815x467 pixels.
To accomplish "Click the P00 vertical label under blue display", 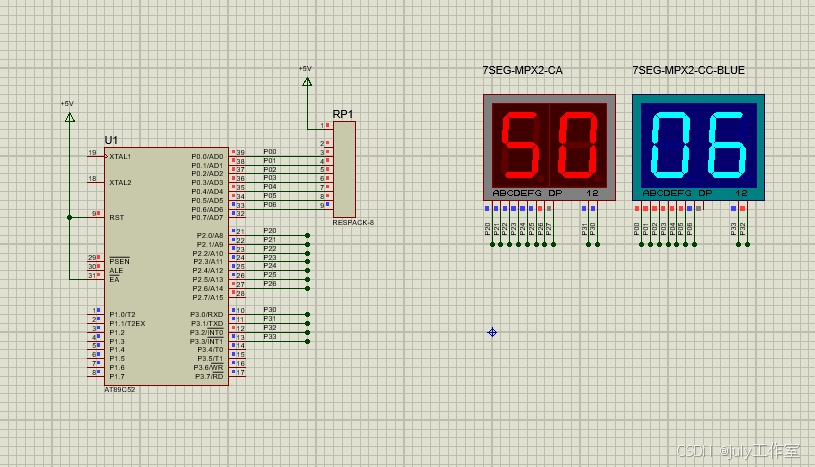I will point(637,229).
